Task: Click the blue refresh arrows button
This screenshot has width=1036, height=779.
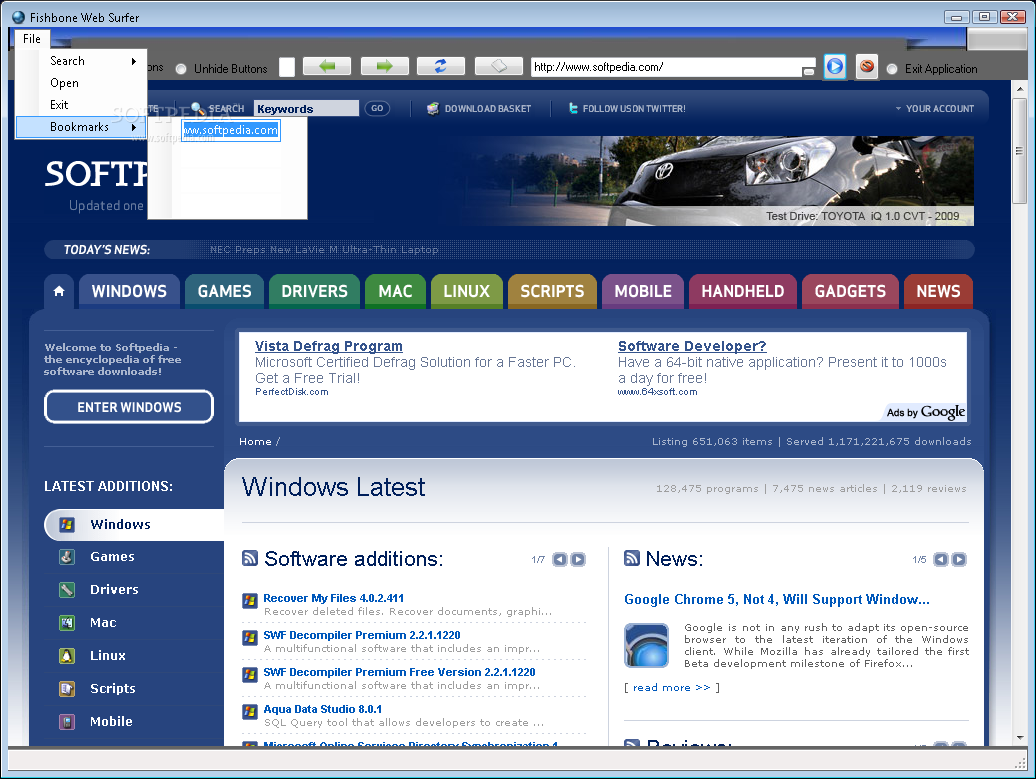Action: [441, 66]
